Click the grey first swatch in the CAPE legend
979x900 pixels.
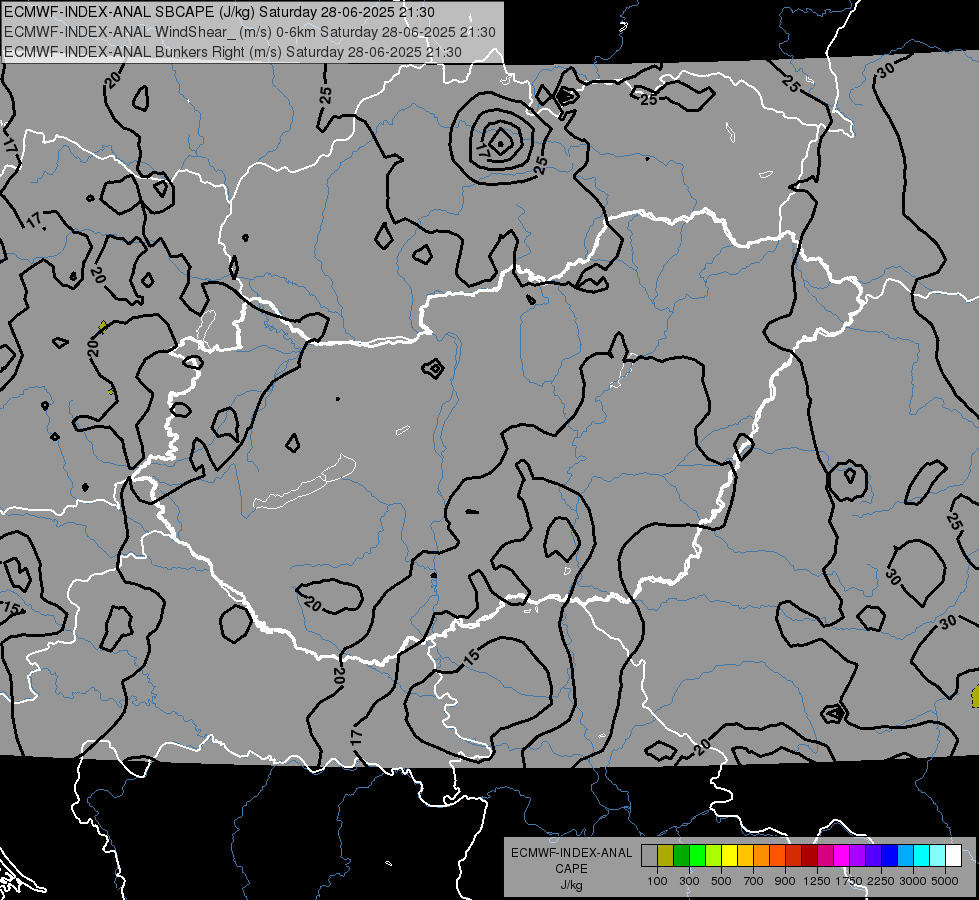649,855
